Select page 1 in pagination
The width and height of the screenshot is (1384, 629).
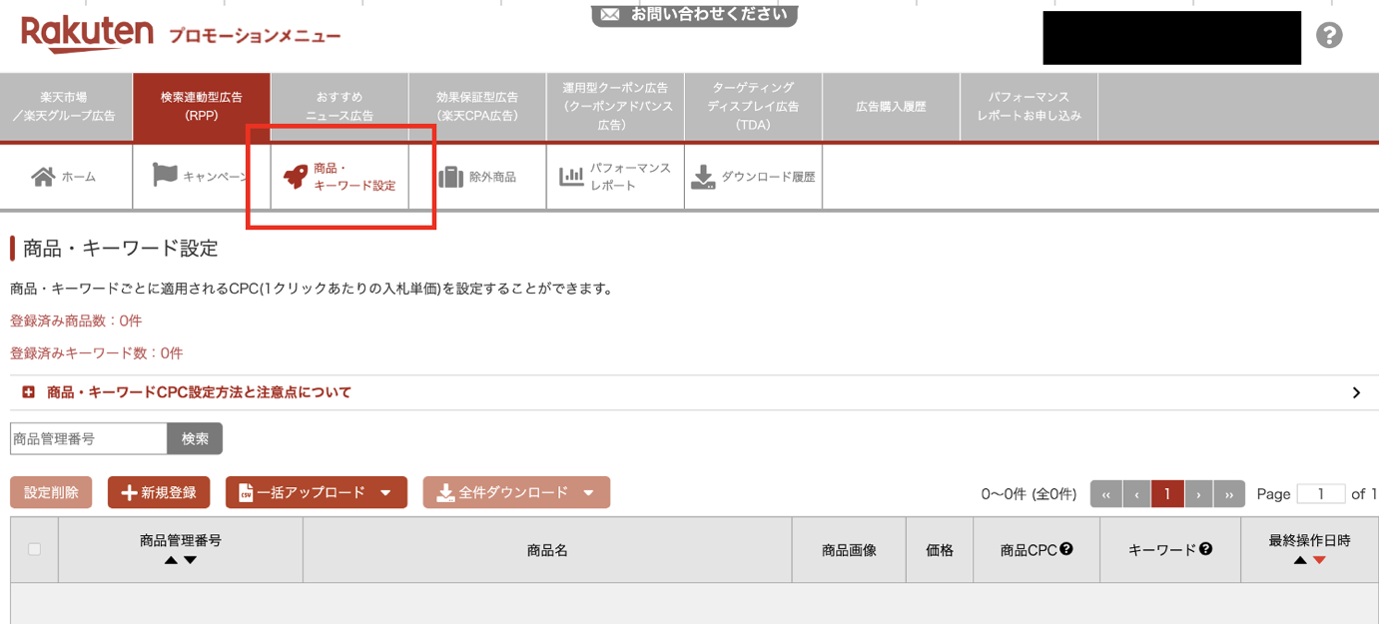[1168, 494]
